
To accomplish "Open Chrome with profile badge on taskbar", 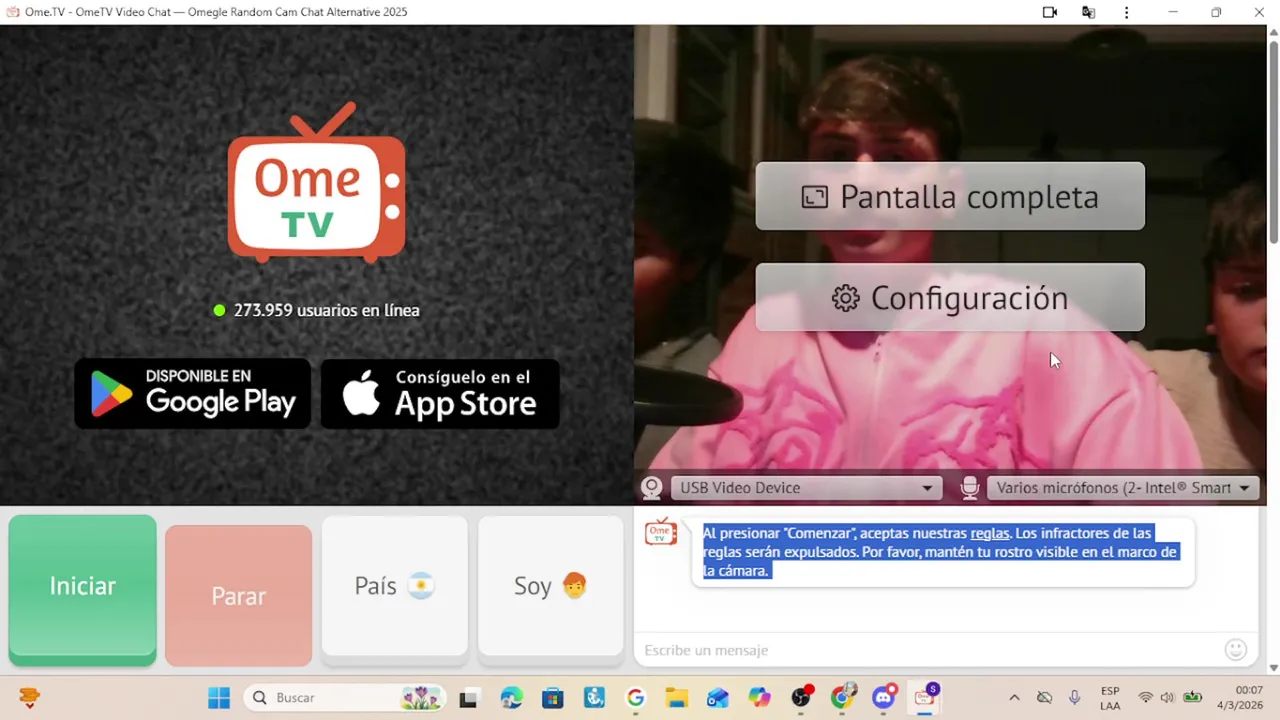I will pos(844,697).
